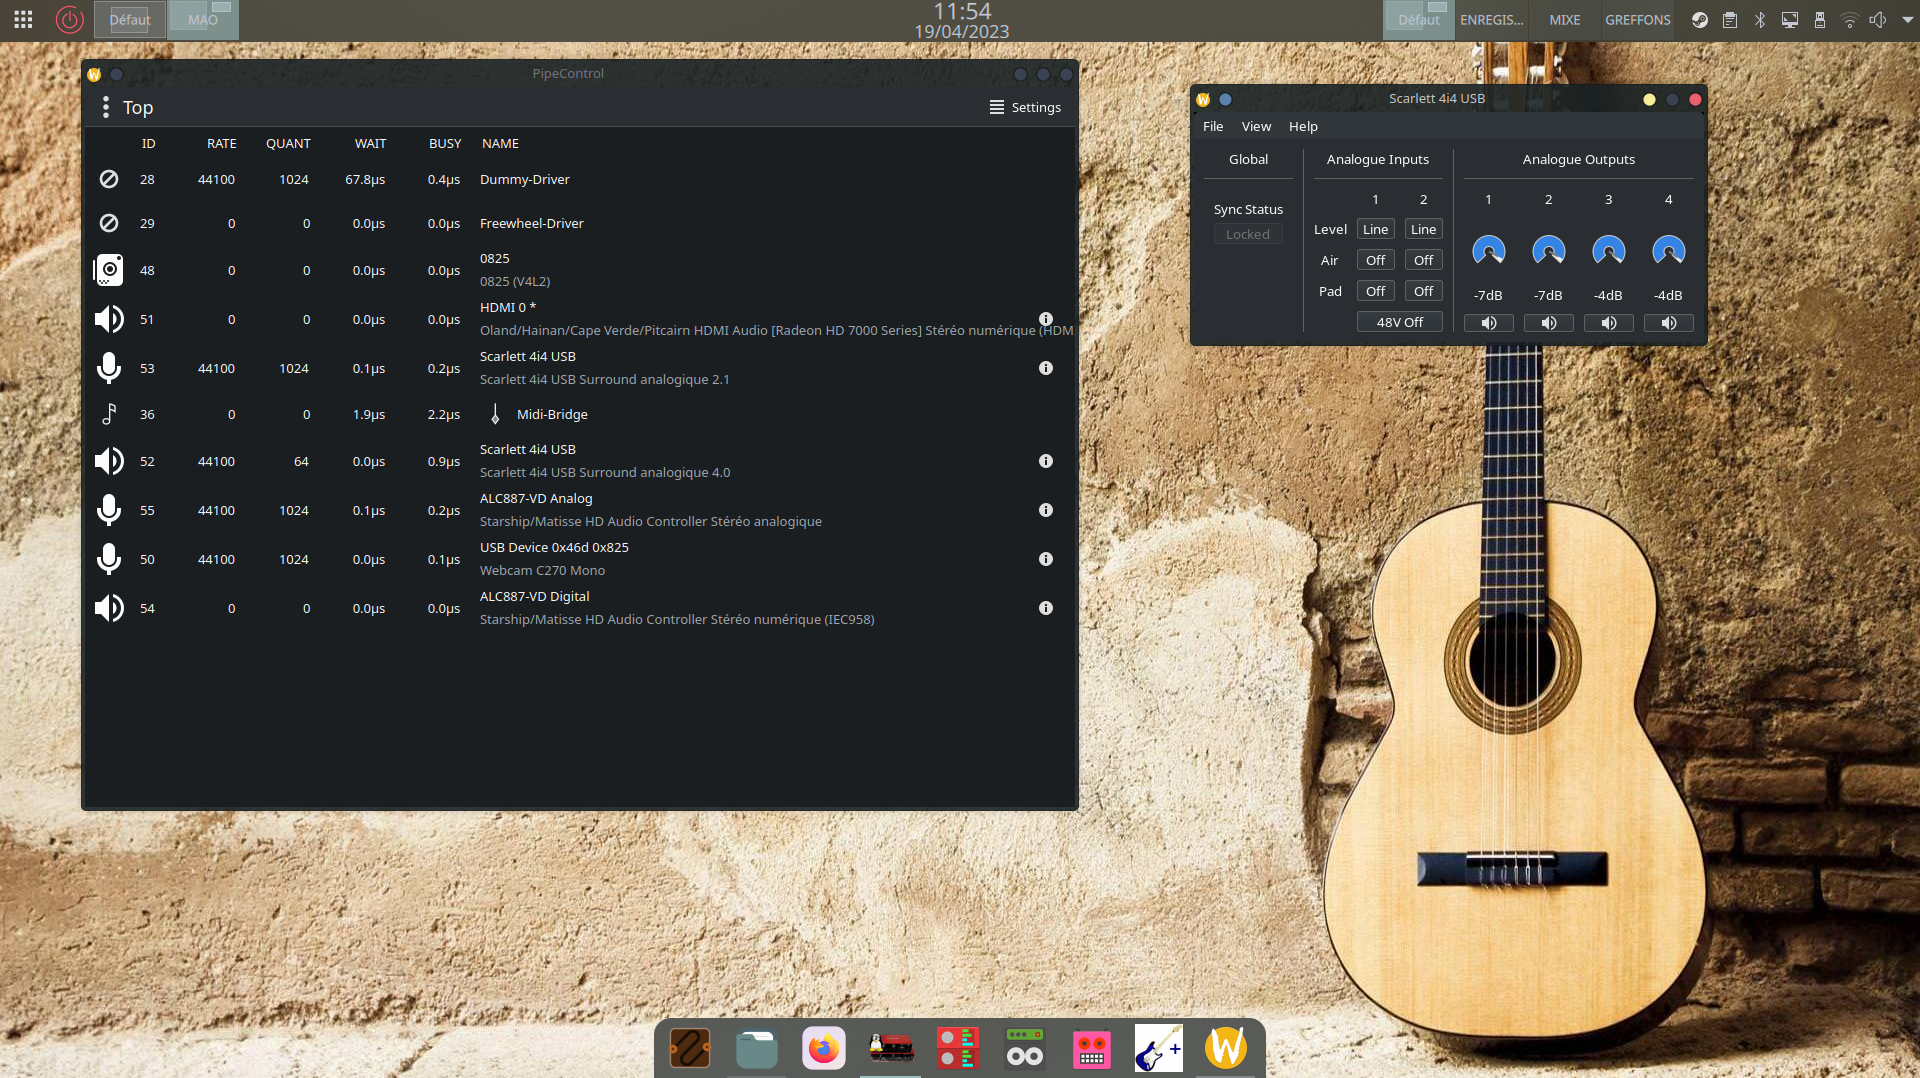
Task: Toggle Air on analogue input 1
Action: click(1375, 260)
